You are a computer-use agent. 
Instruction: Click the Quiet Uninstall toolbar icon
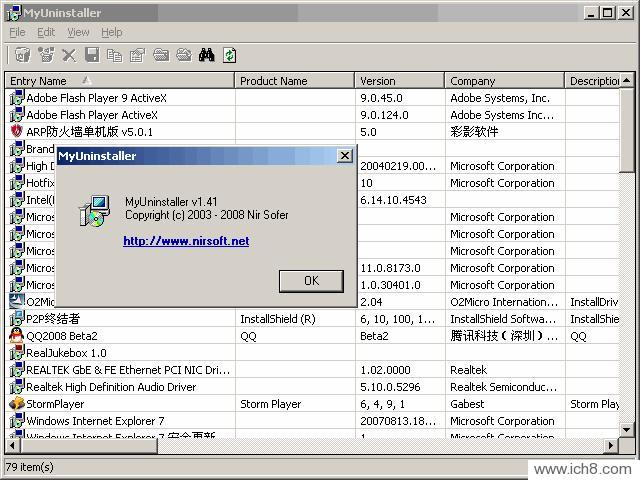click(x=46, y=55)
